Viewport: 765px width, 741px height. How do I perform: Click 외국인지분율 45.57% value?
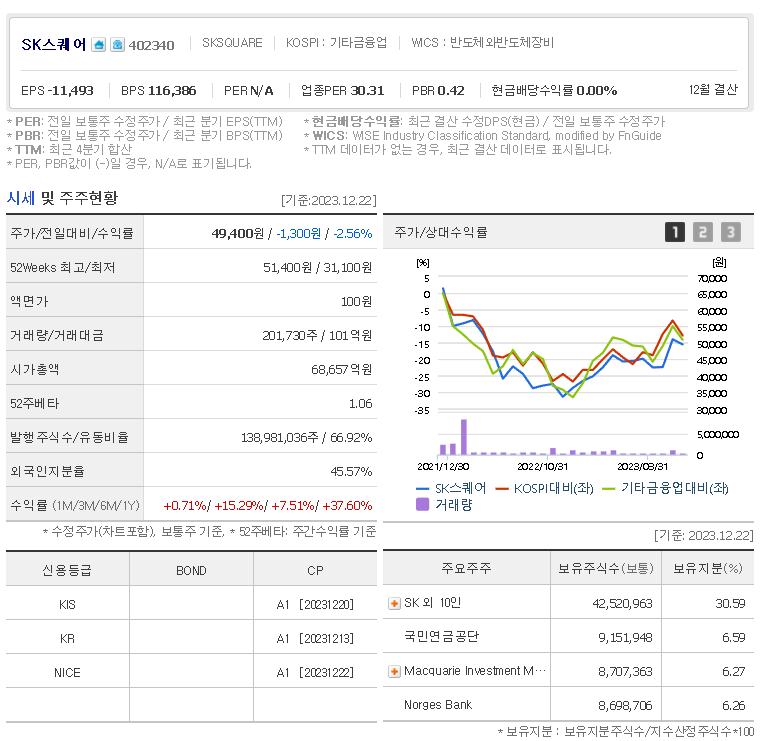(x=351, y=472)
